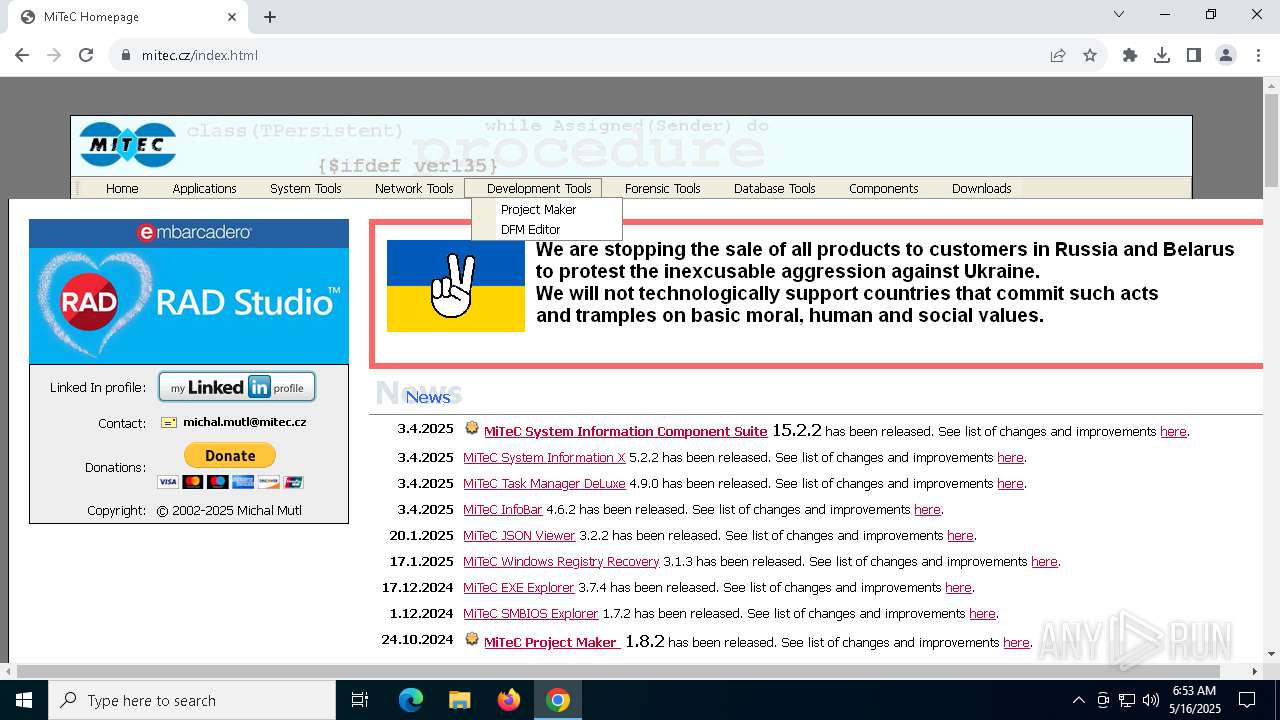
Task: Open MiTeC System Information Component Suite link
Action: tap(626, 432)
